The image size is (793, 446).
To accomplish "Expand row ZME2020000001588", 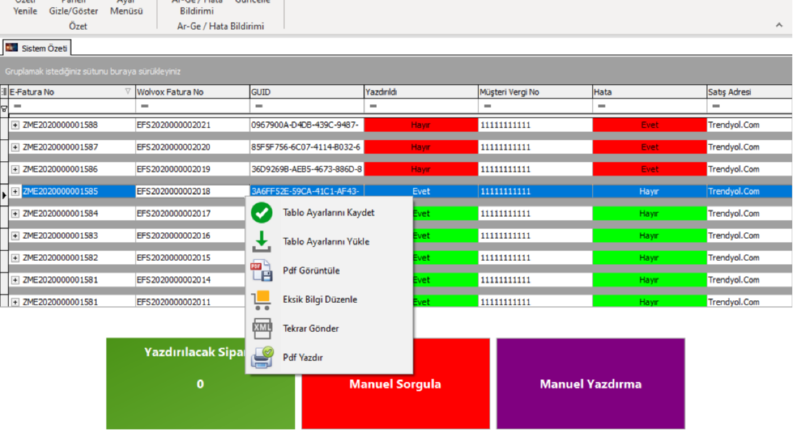I will coord(15,125).
